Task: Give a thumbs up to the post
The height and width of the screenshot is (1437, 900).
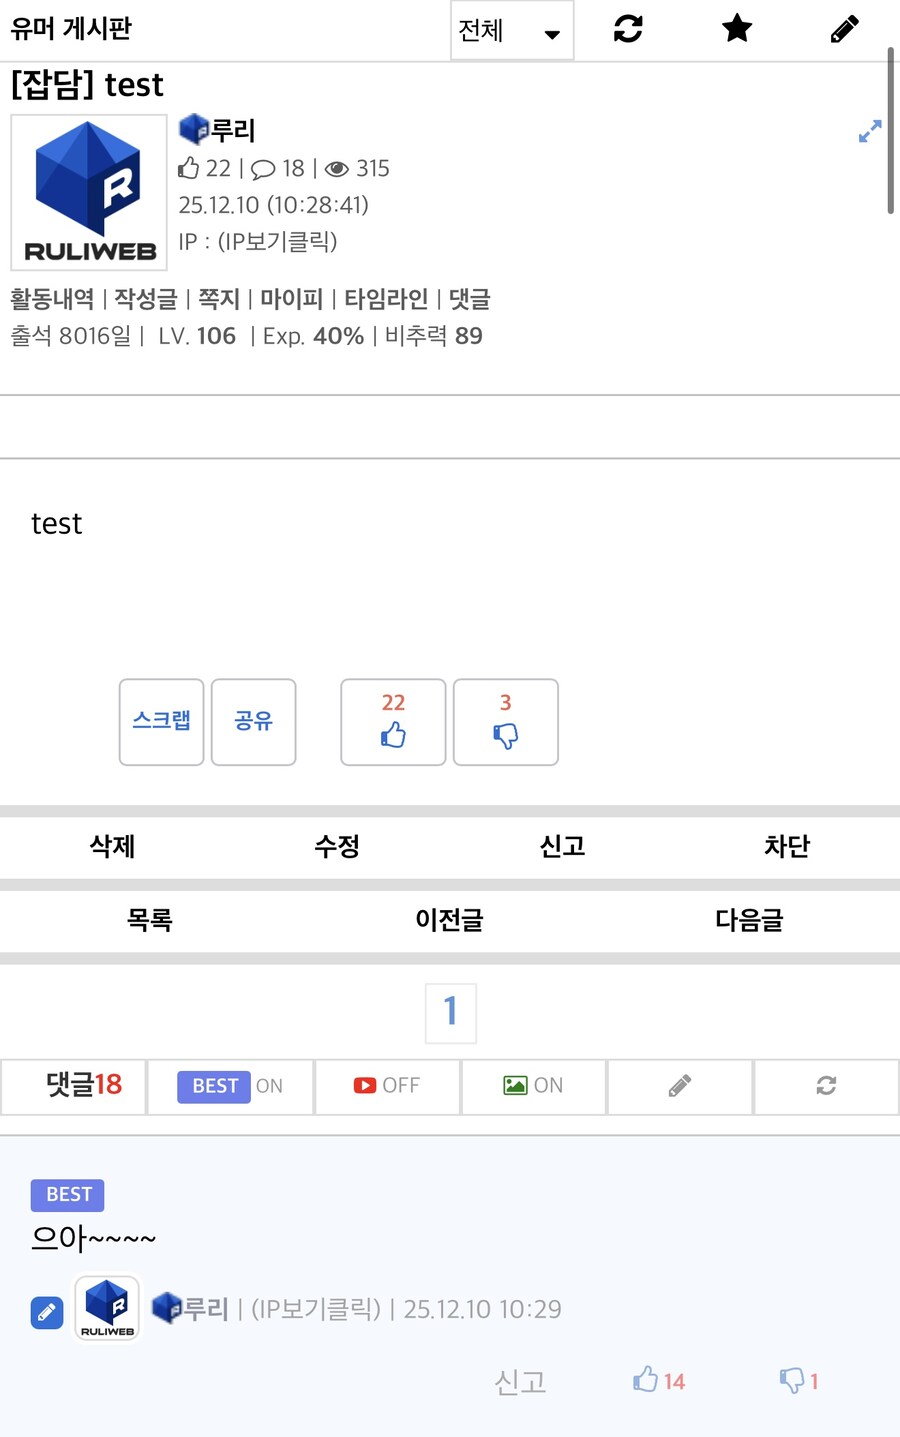Action: pos(393,722)
